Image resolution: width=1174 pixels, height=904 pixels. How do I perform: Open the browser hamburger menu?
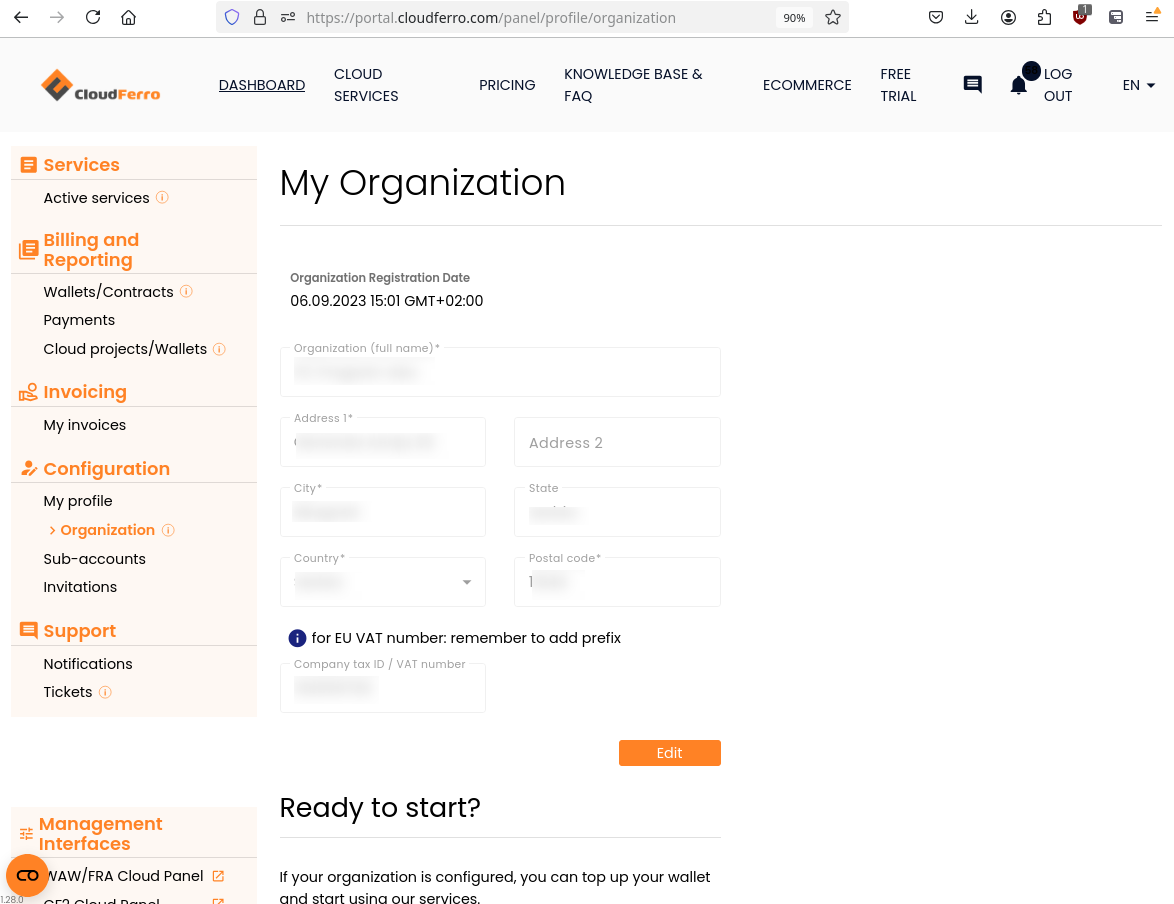(1152, 17)
